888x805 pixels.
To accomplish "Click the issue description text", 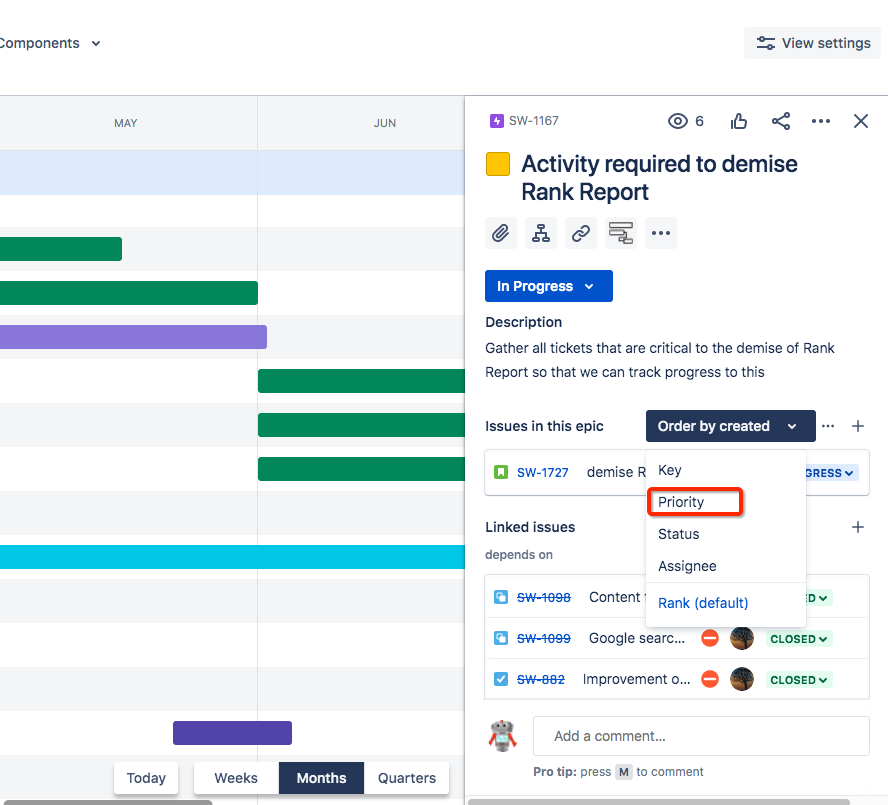I will pos(660,360).
